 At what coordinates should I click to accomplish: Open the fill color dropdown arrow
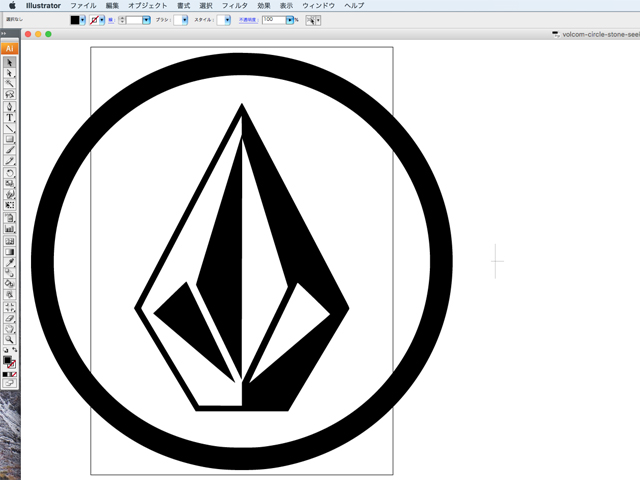(83, 20)
